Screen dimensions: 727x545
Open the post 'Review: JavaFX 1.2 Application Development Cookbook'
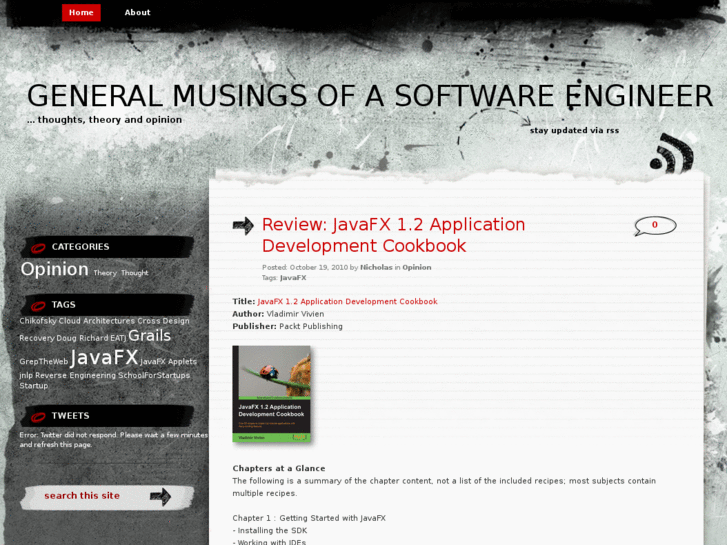pos(393,235)
